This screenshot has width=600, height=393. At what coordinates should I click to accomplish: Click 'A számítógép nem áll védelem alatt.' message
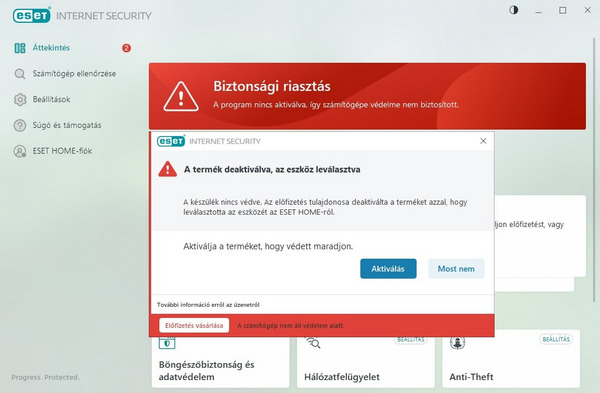[x=290, y=326]
